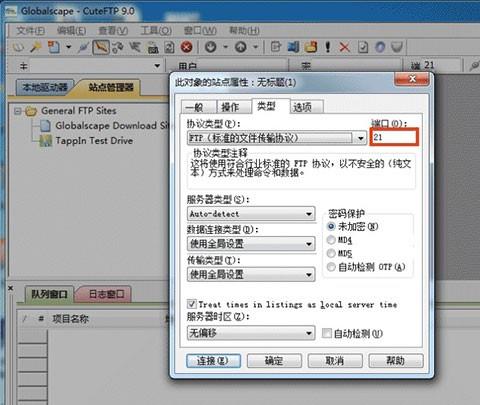This screenshot has height=405, width=480.
Task: Open the 数据连接类型 dropdown
Action: (251, 244)
